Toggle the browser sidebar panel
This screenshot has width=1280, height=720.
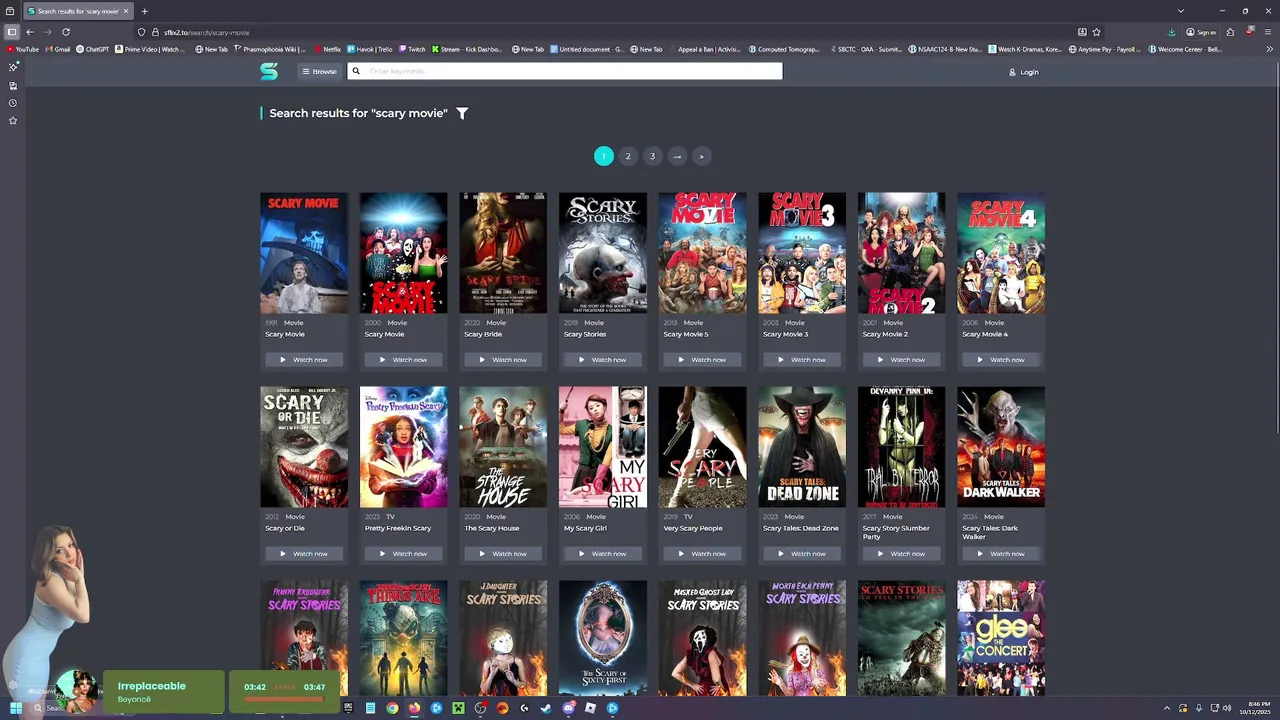click(12, 32)
